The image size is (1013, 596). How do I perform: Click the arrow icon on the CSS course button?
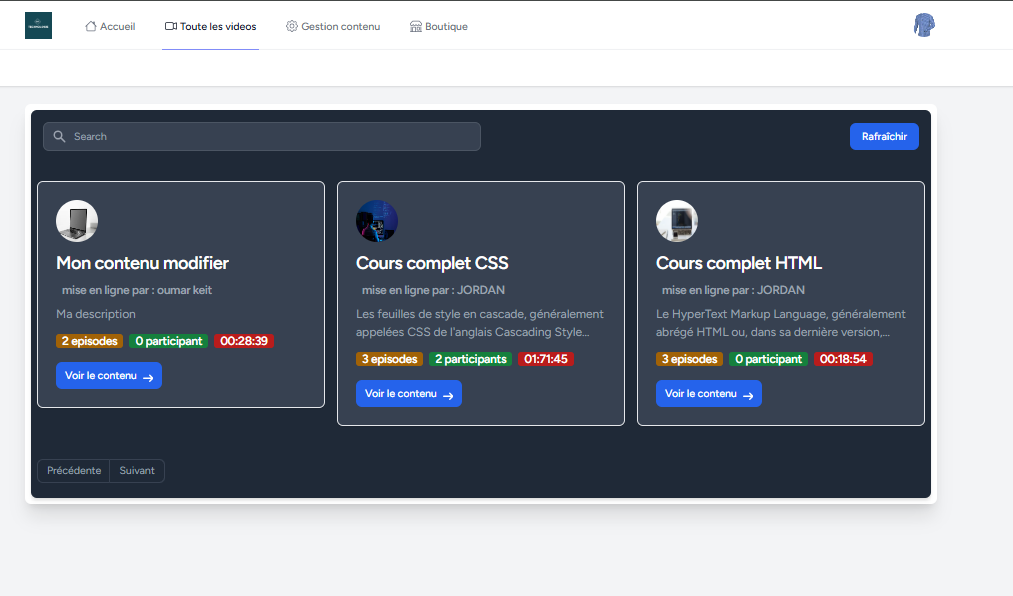pyautogui.click(x=448, y=395)
